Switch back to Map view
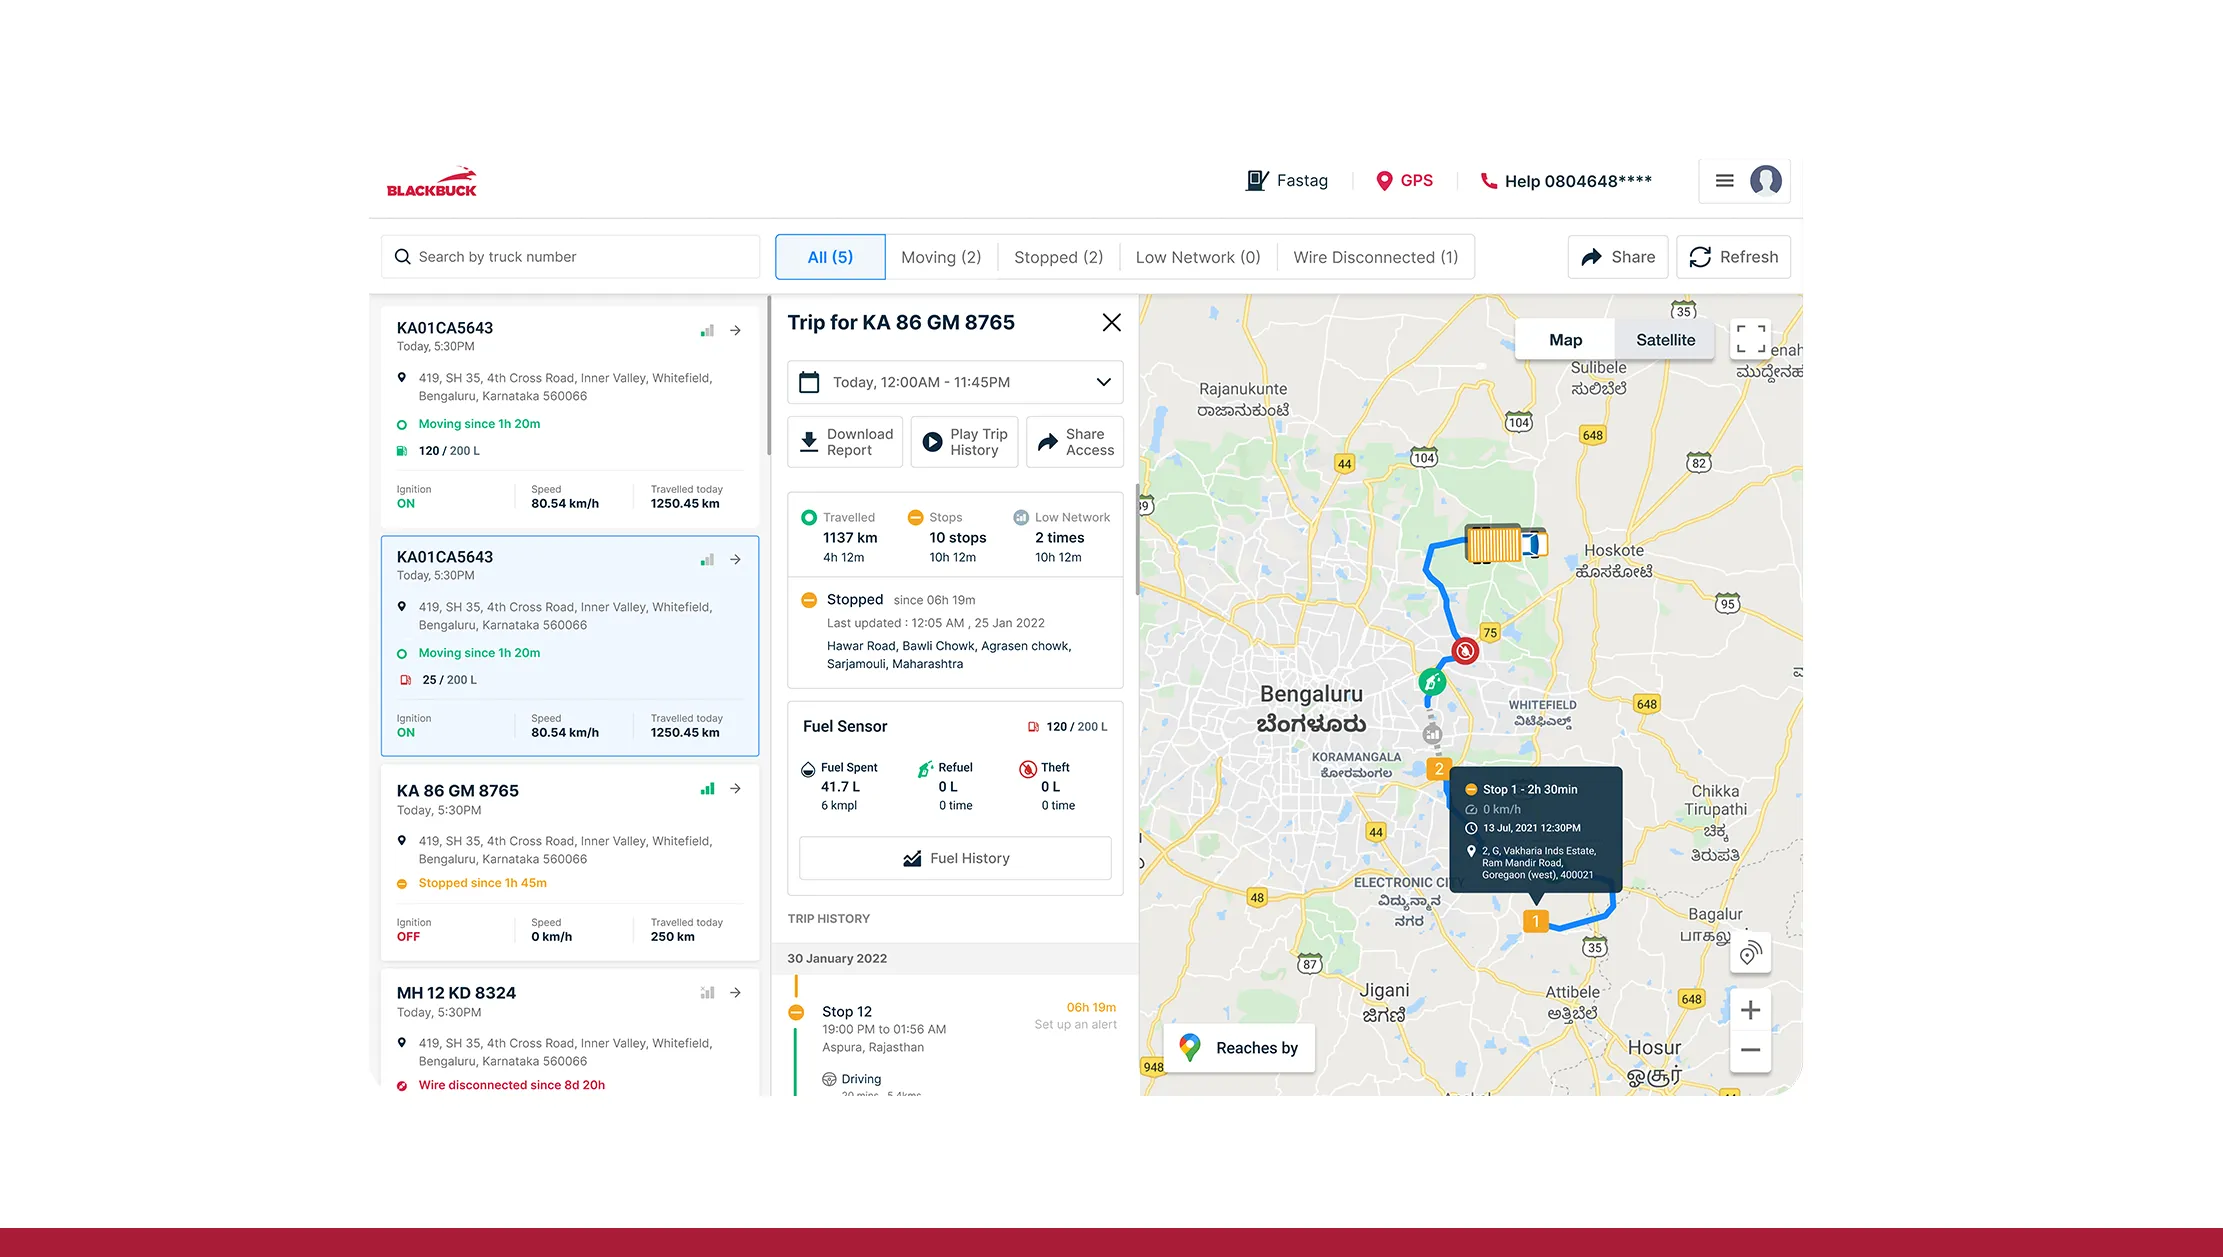Viewport: 2223px width, 1257px height. [x=1565, y=339]
